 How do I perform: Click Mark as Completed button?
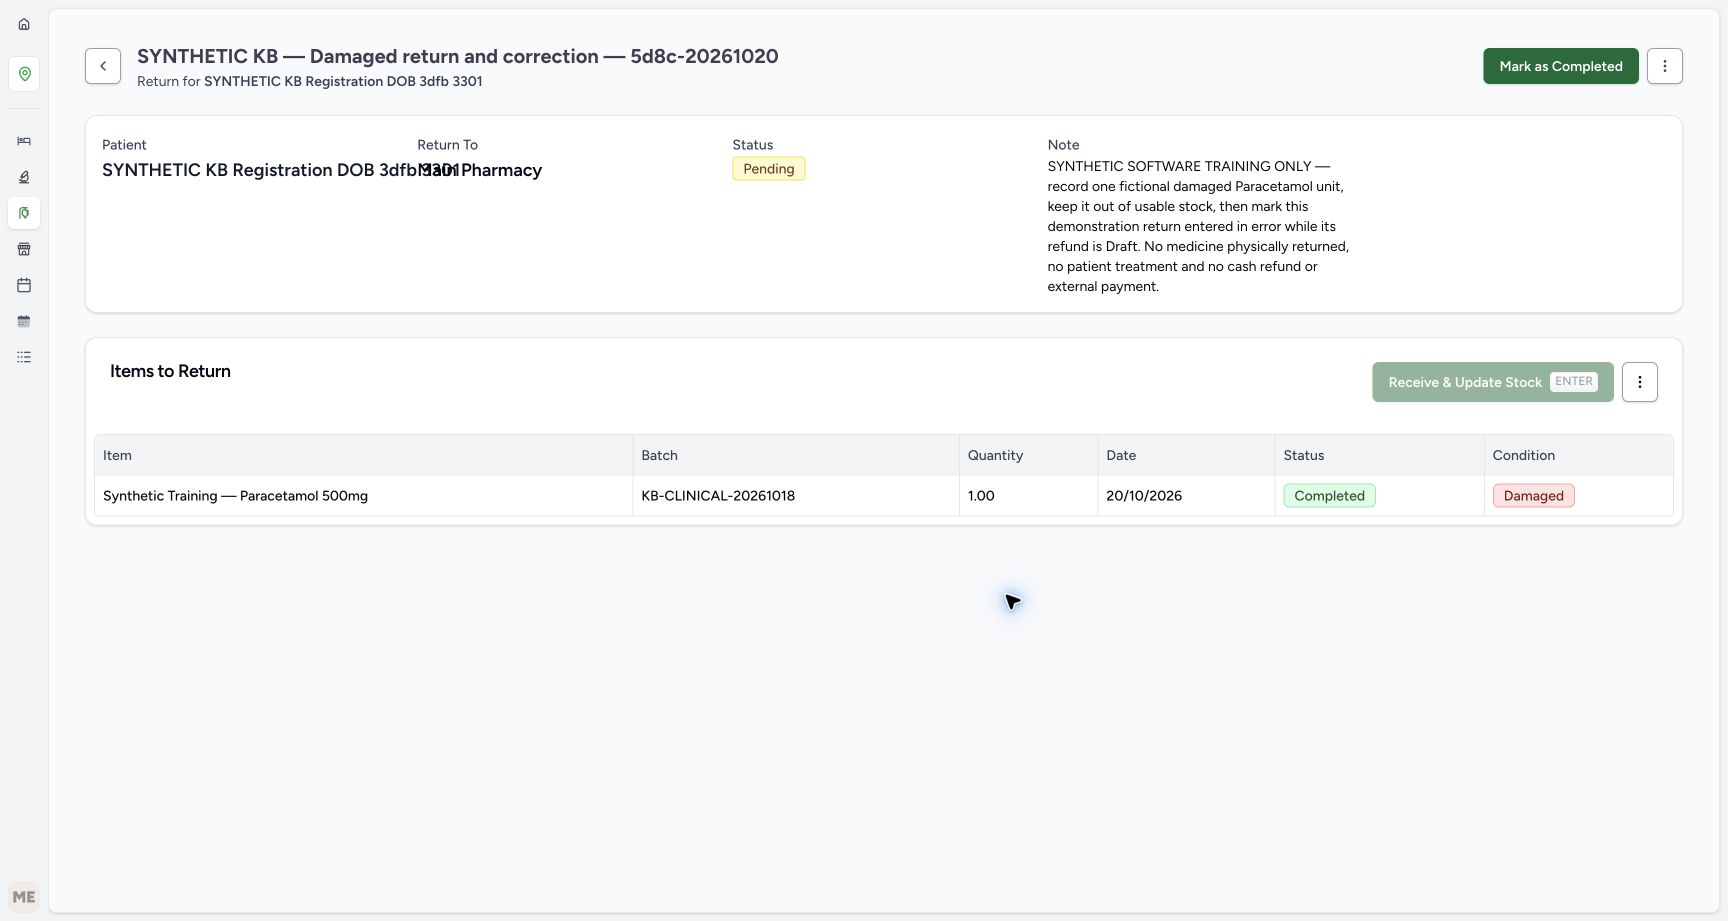1560,66
